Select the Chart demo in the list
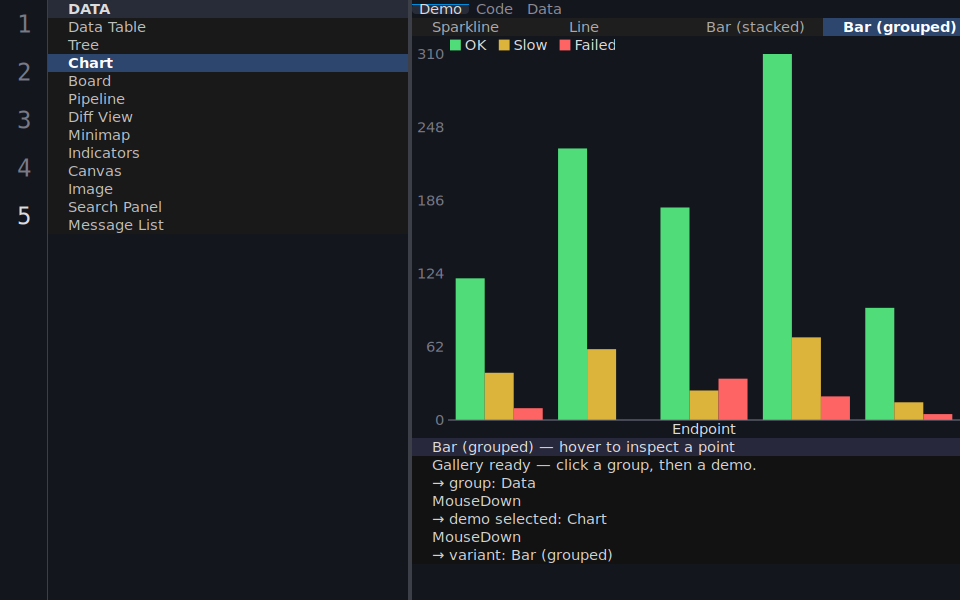The image size is (960, 600). (228, 63)
